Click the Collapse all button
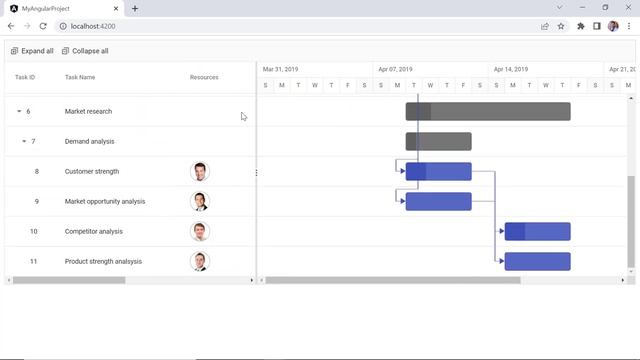Image resolution: width=640 pixels, height=360 pixels. click(85, 51)
